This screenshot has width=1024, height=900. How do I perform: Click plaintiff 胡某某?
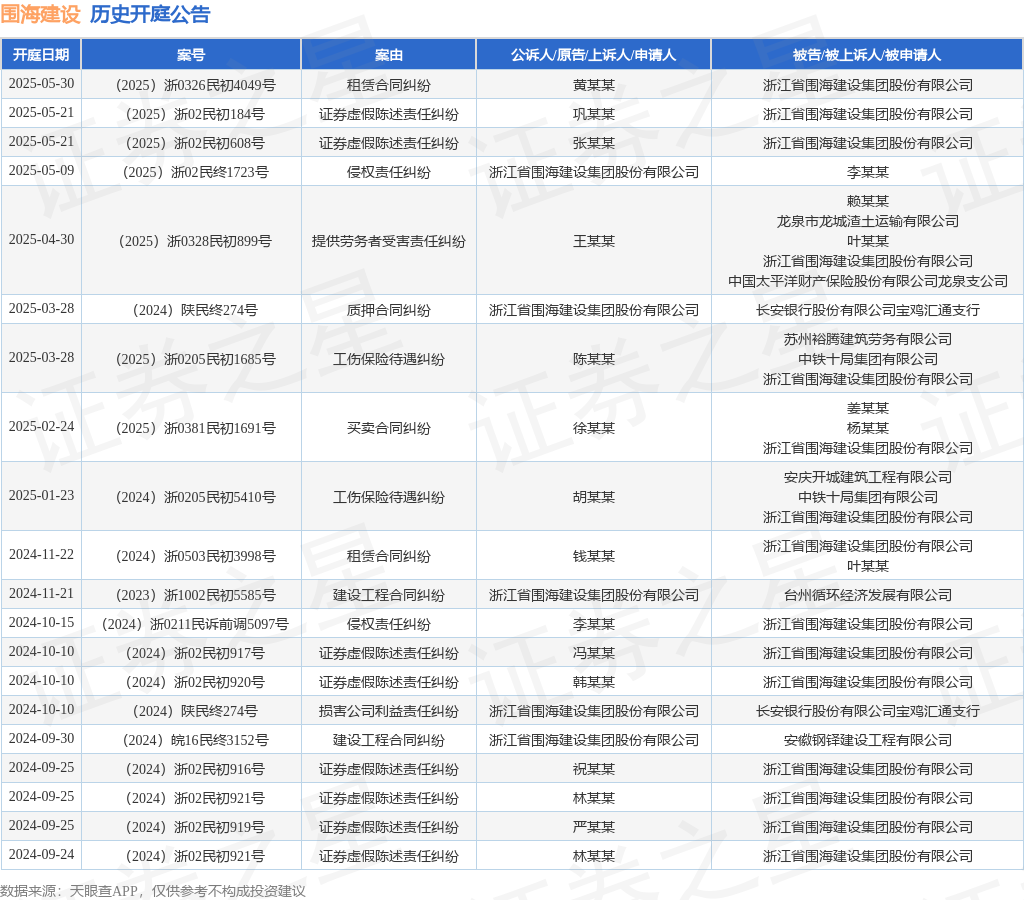coord(594,497)
